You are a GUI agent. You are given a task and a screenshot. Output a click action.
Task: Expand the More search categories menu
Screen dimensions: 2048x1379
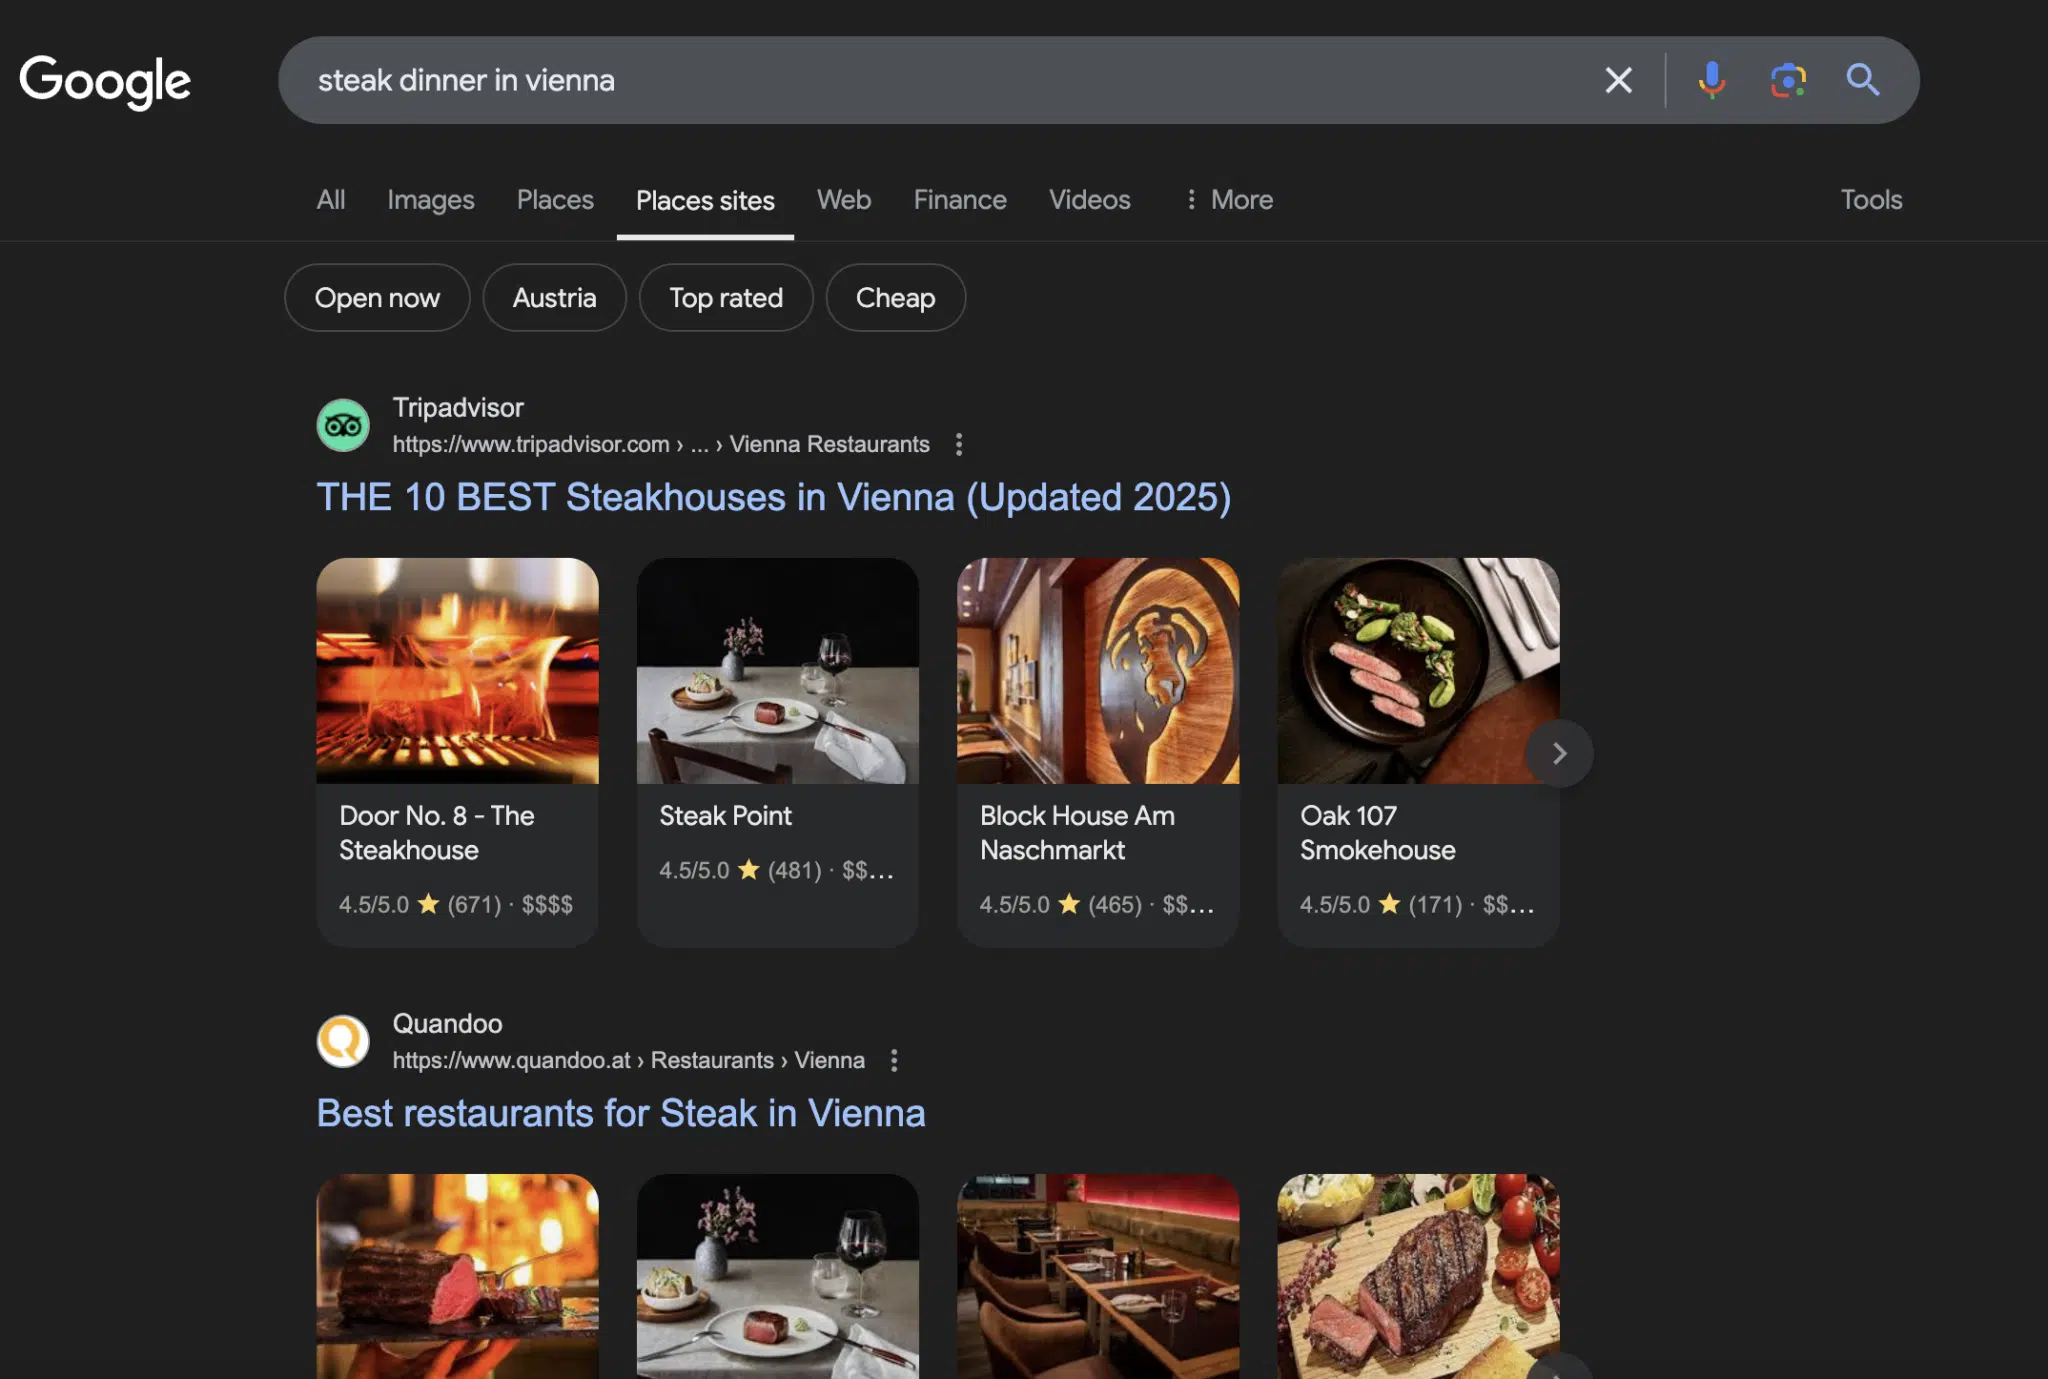pyautogui.click(x=1228, y=200)
